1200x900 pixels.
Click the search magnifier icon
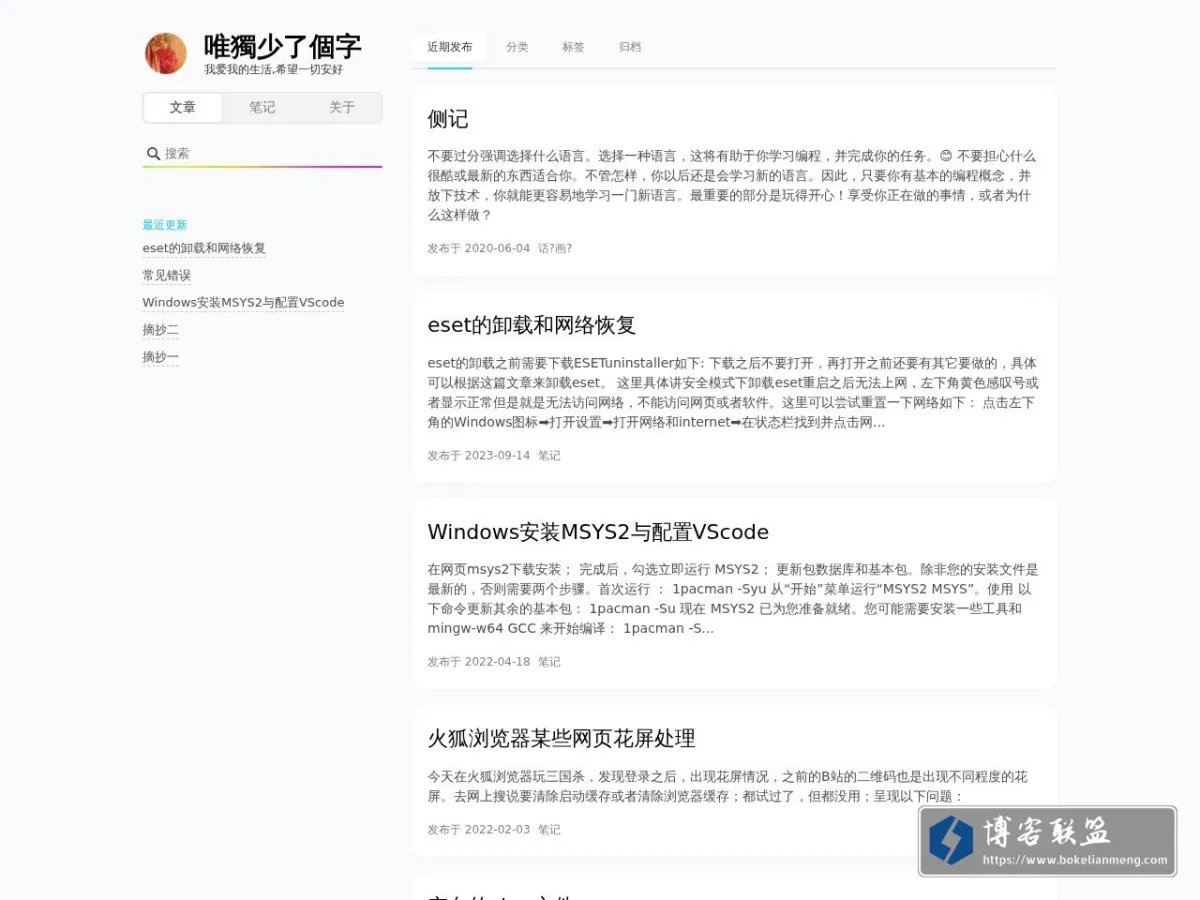153,153
